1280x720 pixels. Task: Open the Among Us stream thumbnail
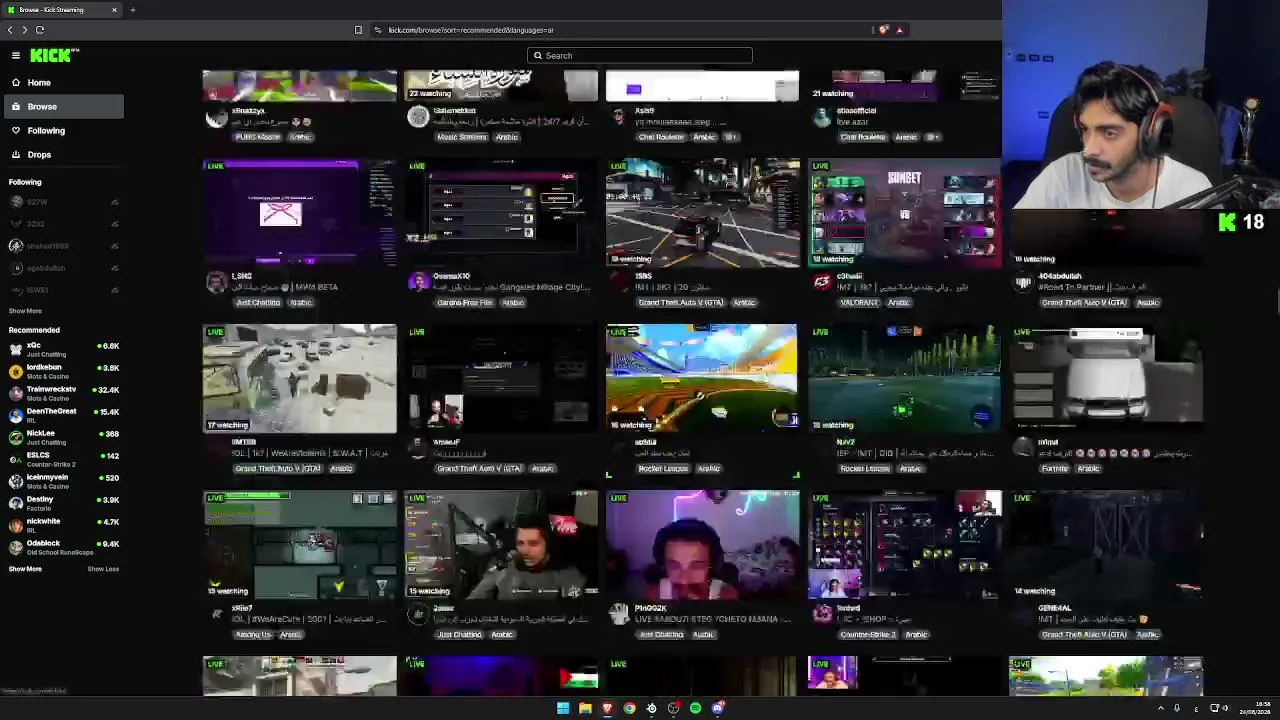299,544
